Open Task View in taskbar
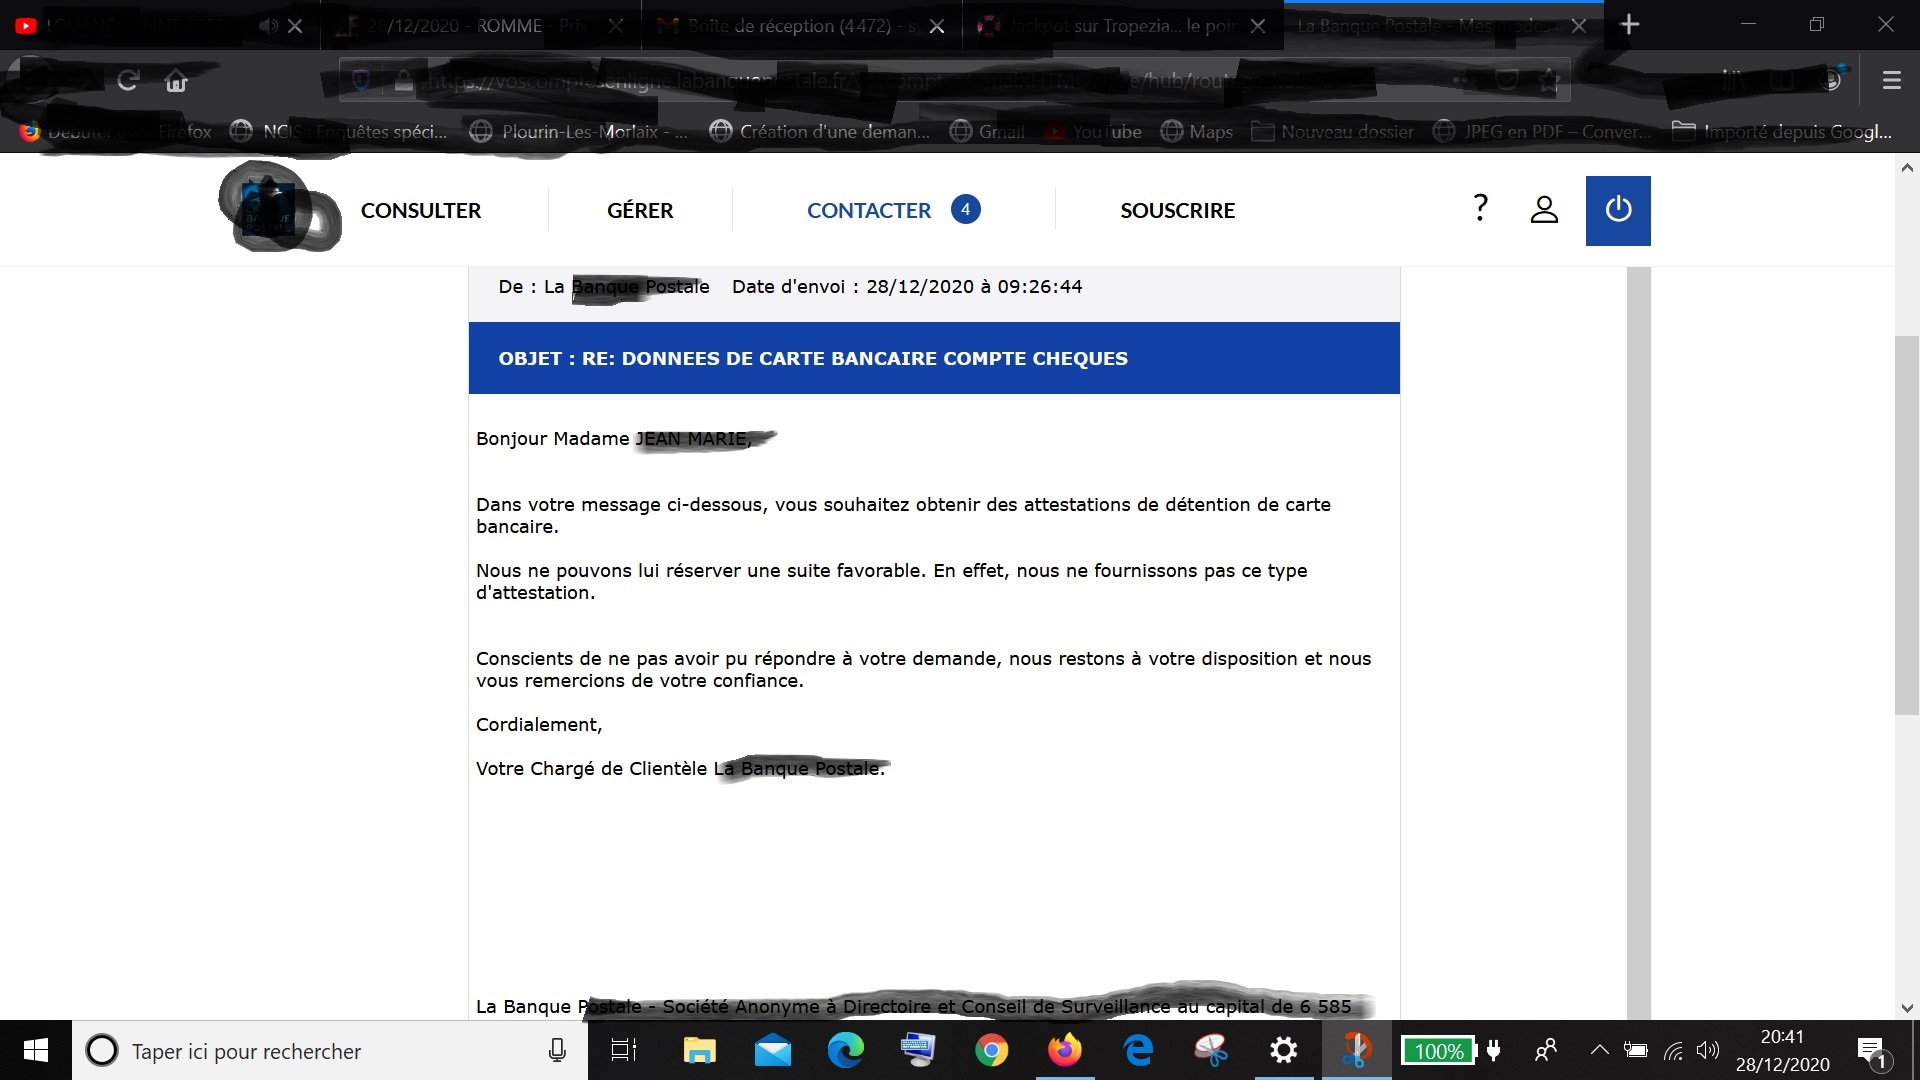1920x1080 pixels. (624, 1050)
